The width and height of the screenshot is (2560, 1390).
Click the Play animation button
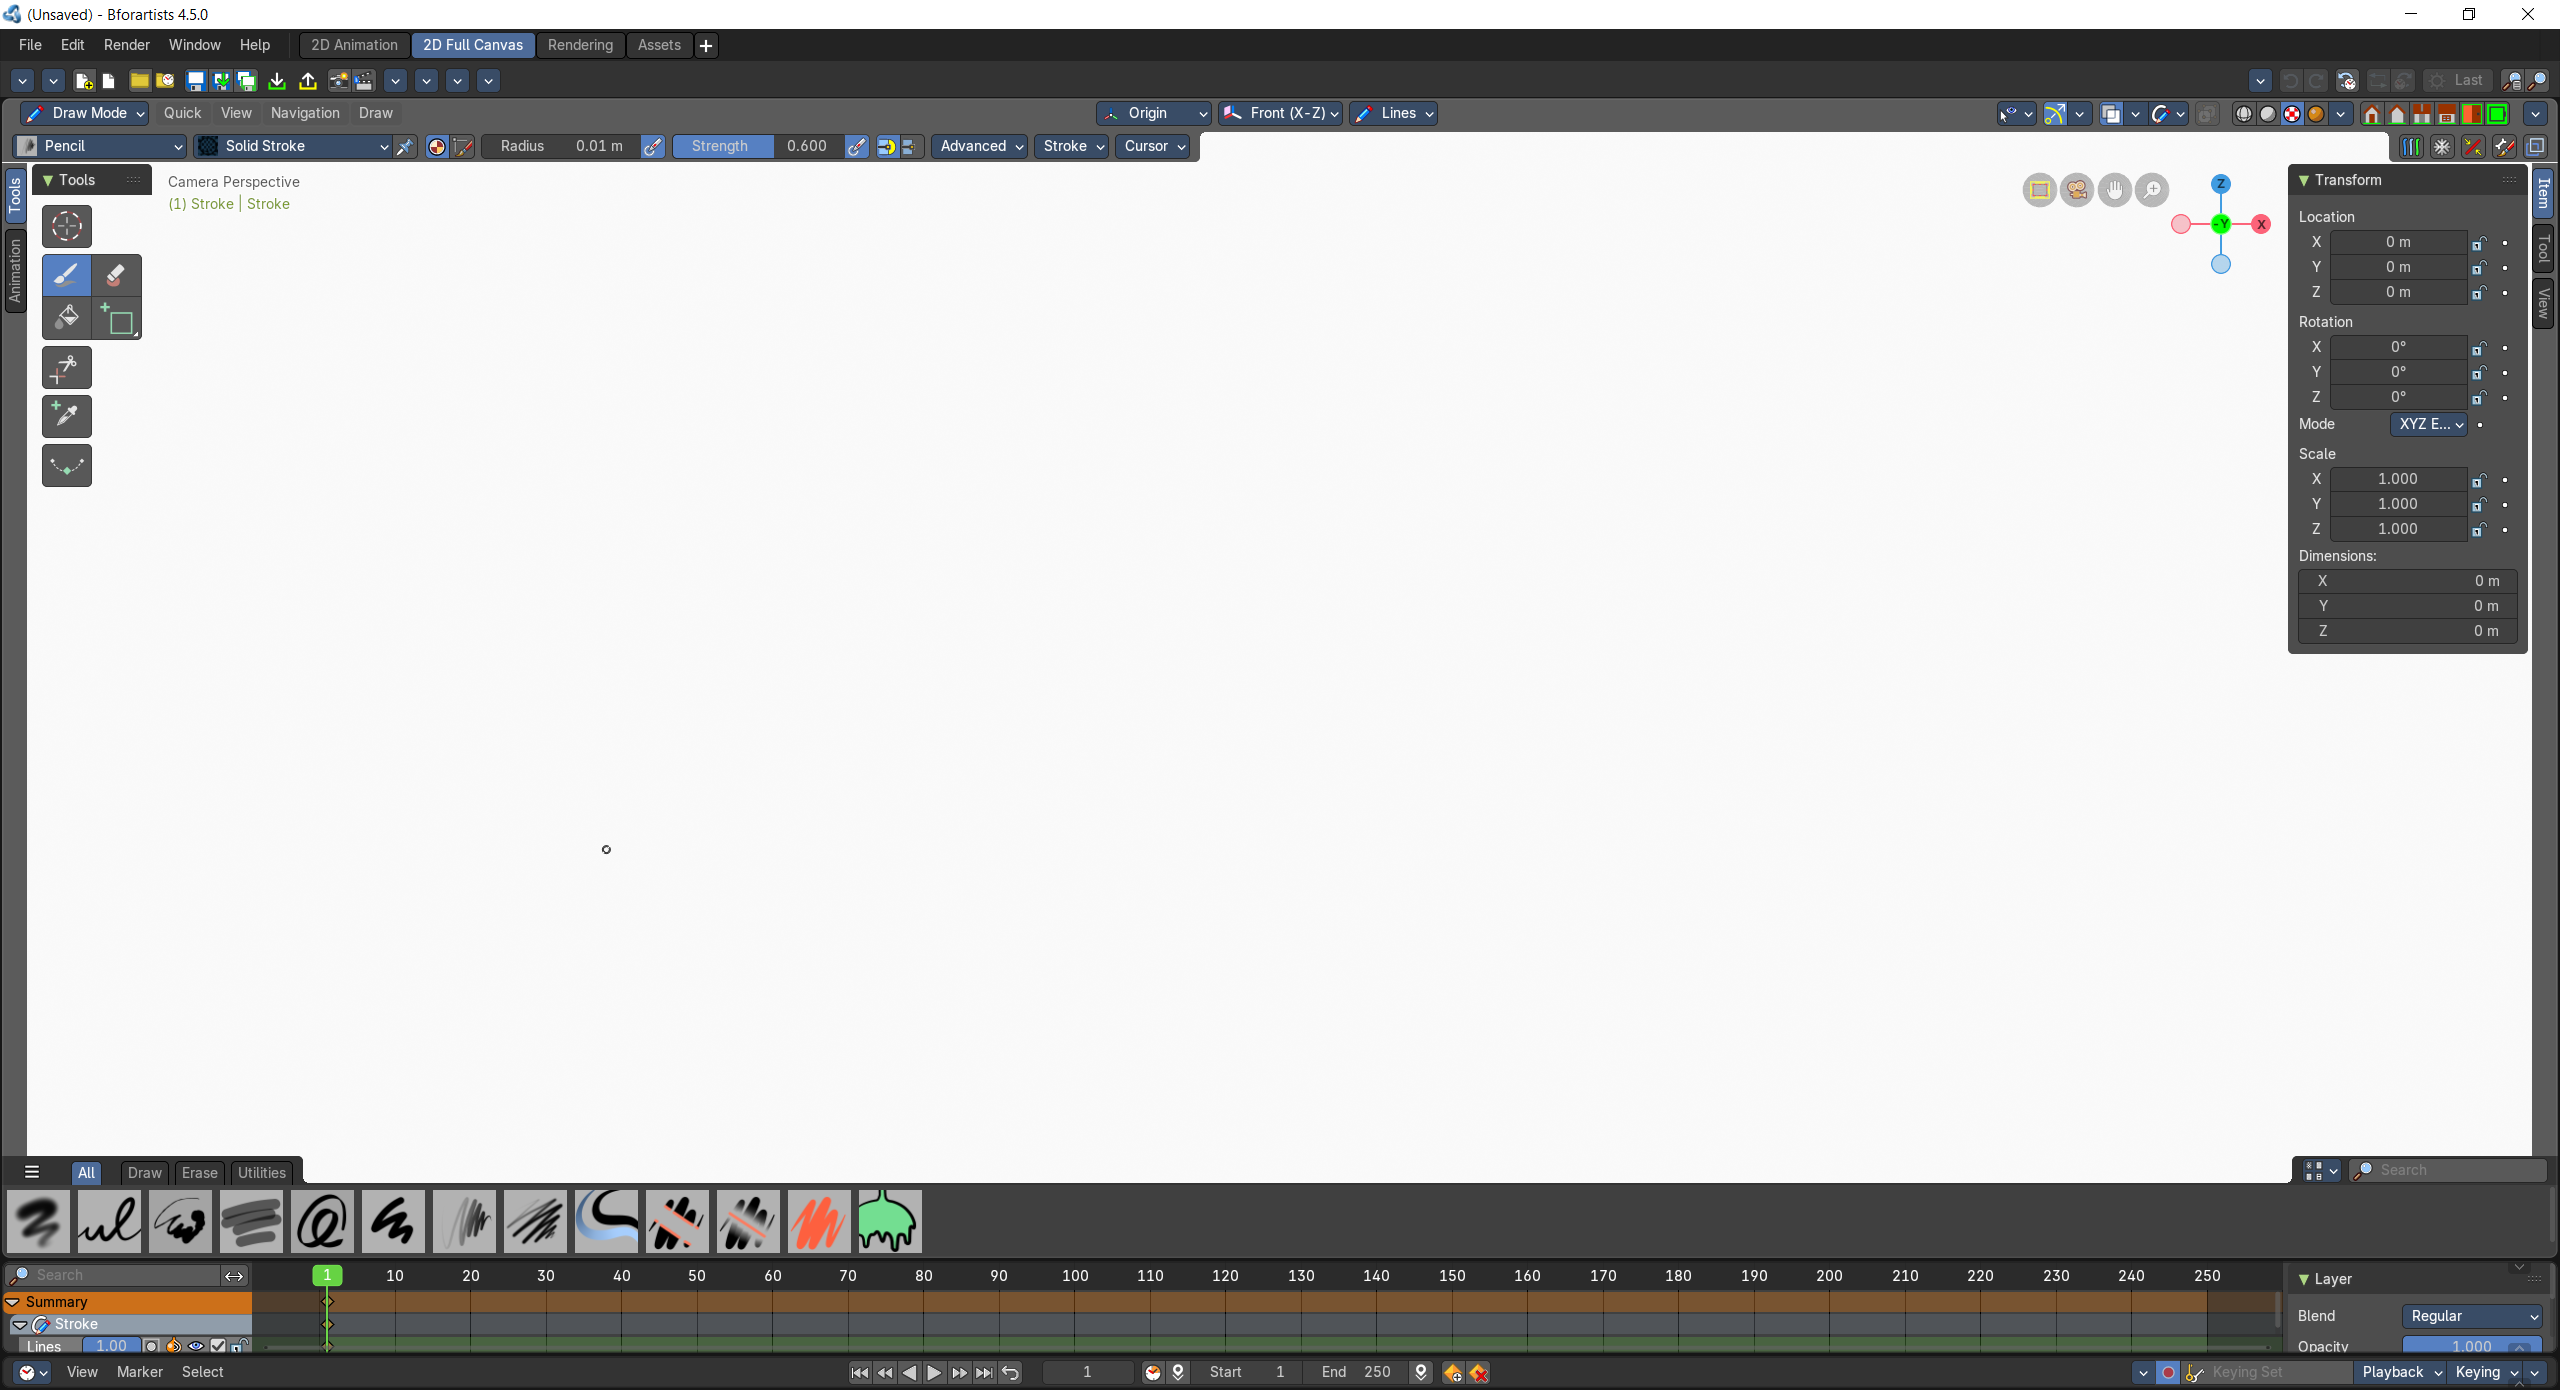(x=934, y=1373)
